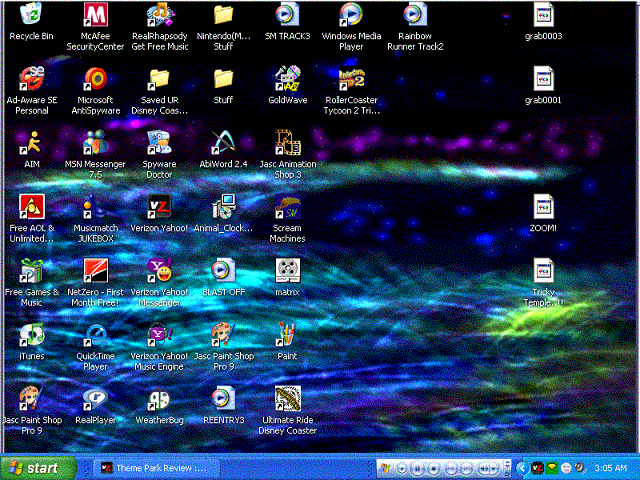
Task: Select the SM TRACK3 media file
Action: click(x=287, y=22)
